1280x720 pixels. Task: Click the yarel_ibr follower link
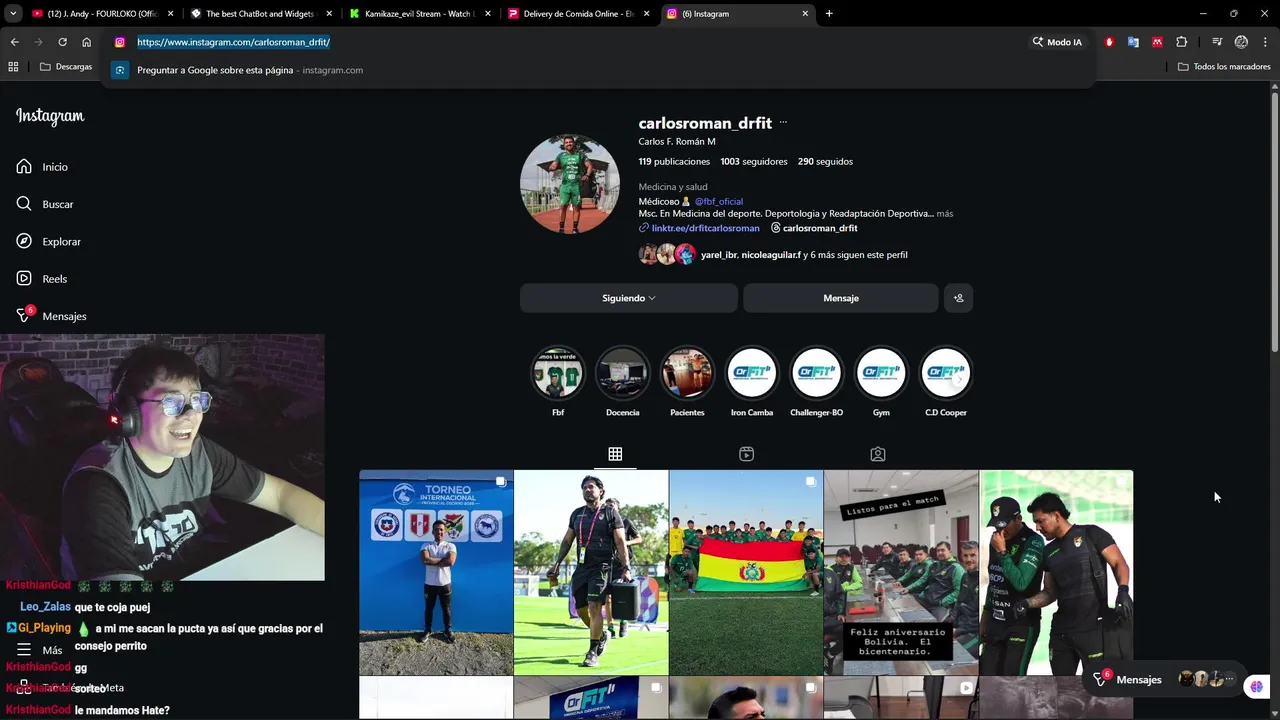click(x=718, y=255)
